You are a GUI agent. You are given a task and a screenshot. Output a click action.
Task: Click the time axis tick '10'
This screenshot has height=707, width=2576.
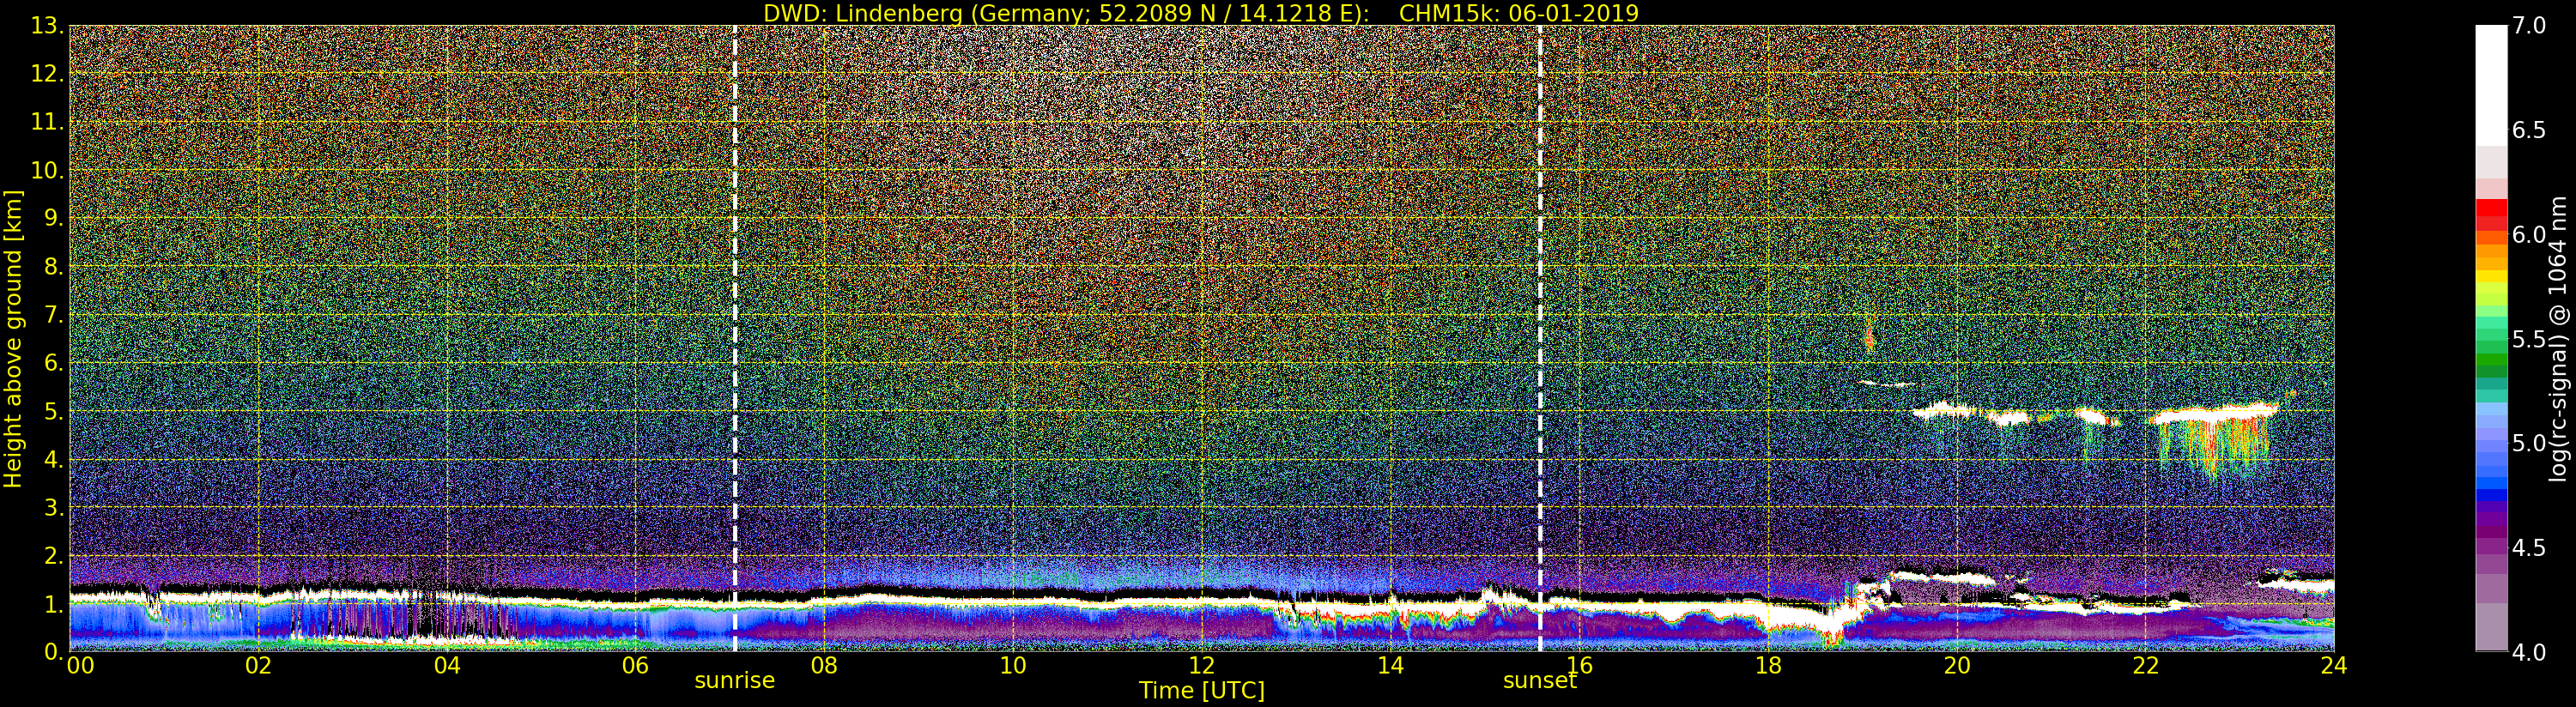point(1013,665)
